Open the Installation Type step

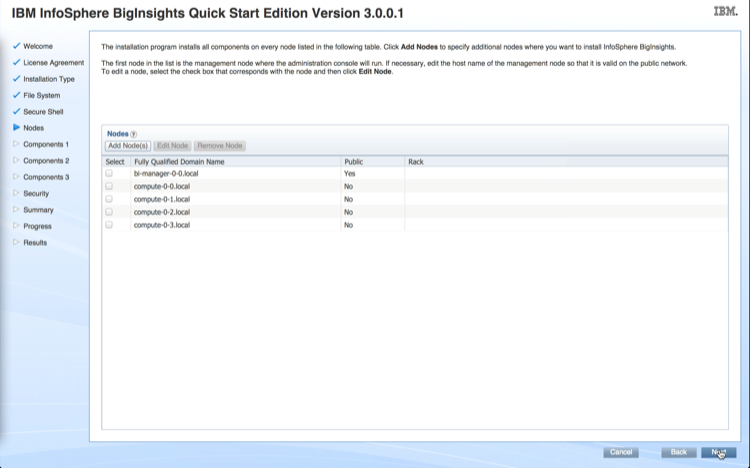tap(49, 79)
